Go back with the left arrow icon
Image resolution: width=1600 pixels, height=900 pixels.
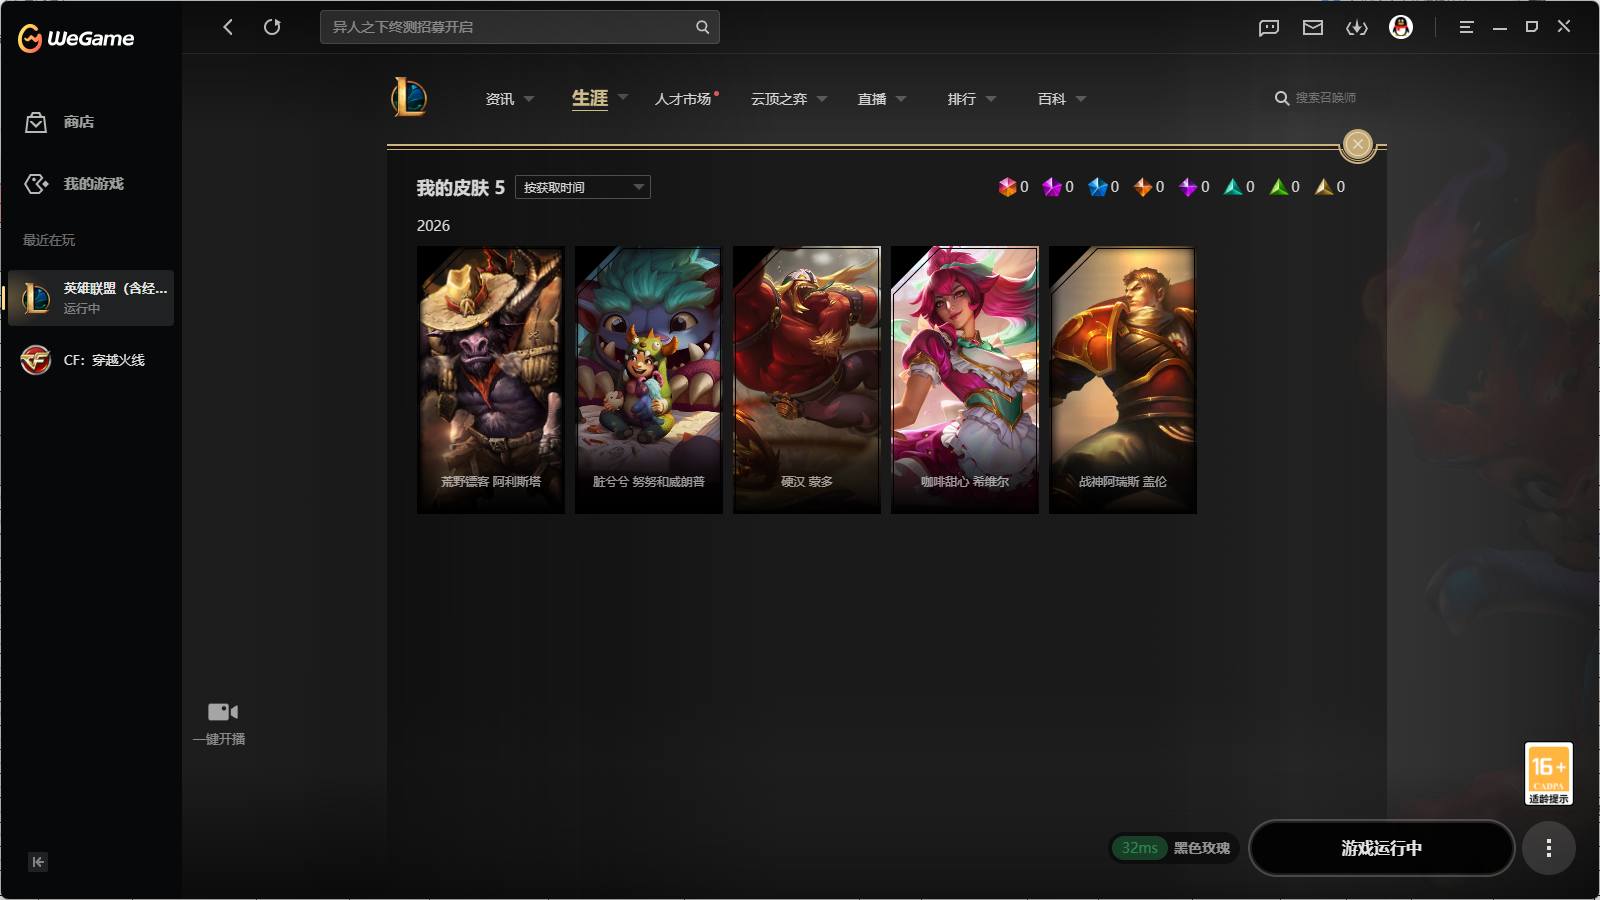[x=228, y=27]
